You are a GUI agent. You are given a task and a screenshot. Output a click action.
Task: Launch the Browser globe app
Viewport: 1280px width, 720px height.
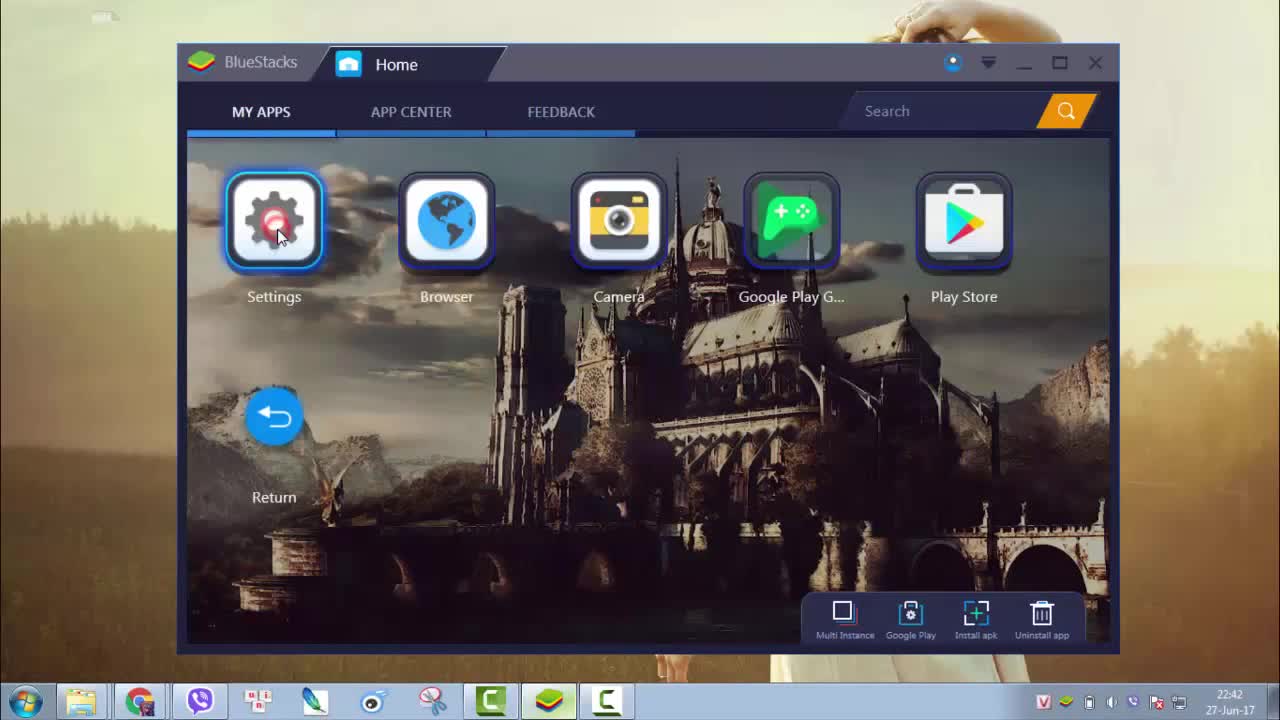[446, 222]
